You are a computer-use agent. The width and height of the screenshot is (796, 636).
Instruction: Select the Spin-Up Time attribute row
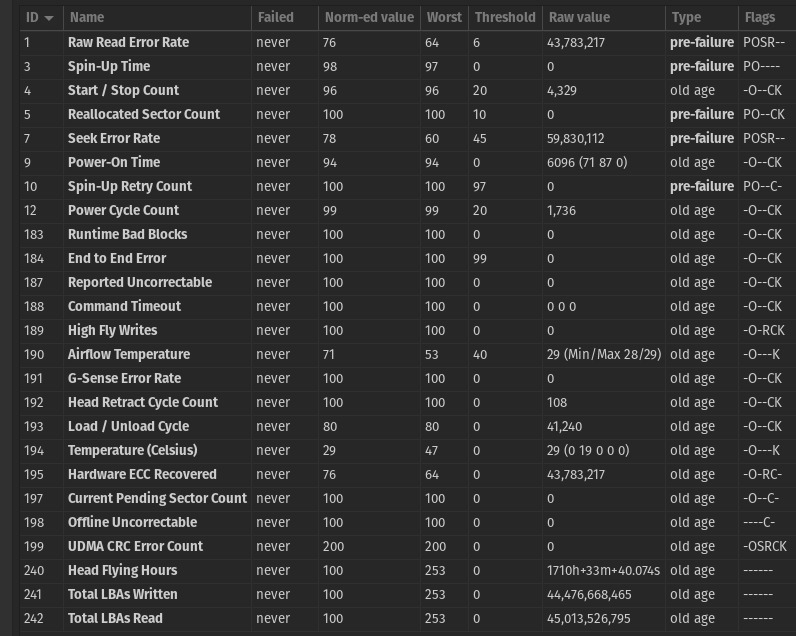coord(109,67)
